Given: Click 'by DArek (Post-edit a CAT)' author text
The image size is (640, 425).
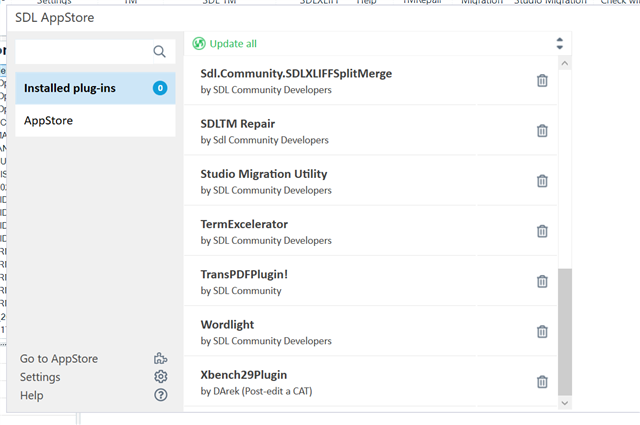Looking at the screenshot, I should (256, 391).
